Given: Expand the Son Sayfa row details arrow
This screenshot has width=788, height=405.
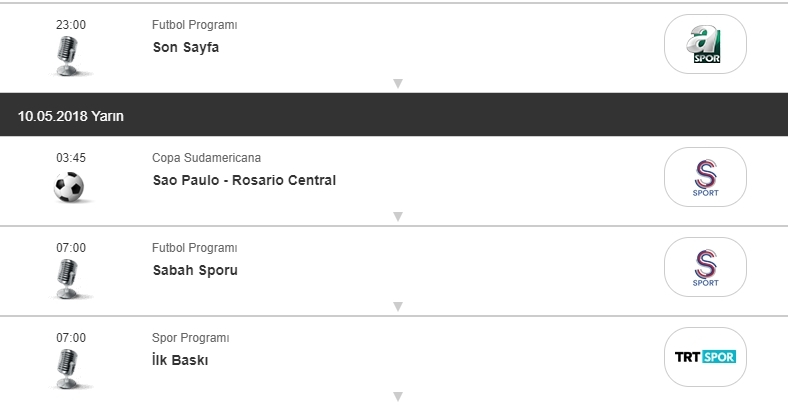Looking at the screenshot, I should [397, 83].
